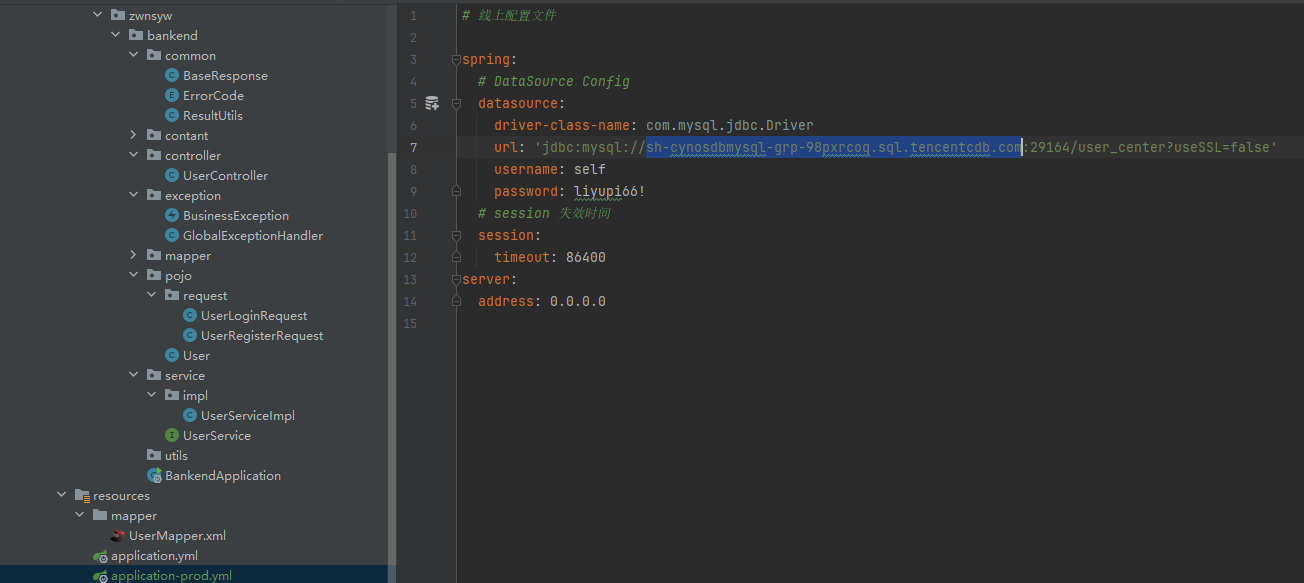This screenshot has width=1304, height=583.
Task: Fold the session block at line 11
Action: pos(456,235)
